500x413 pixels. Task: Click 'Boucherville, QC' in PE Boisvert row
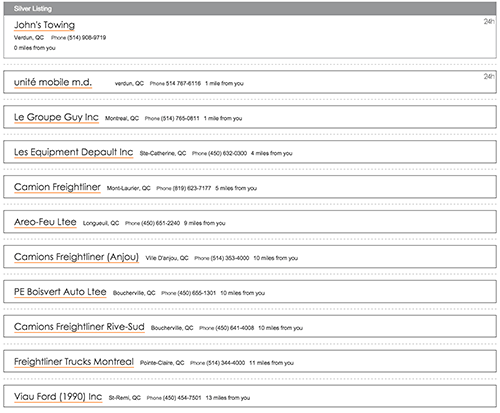coord(134,293)
